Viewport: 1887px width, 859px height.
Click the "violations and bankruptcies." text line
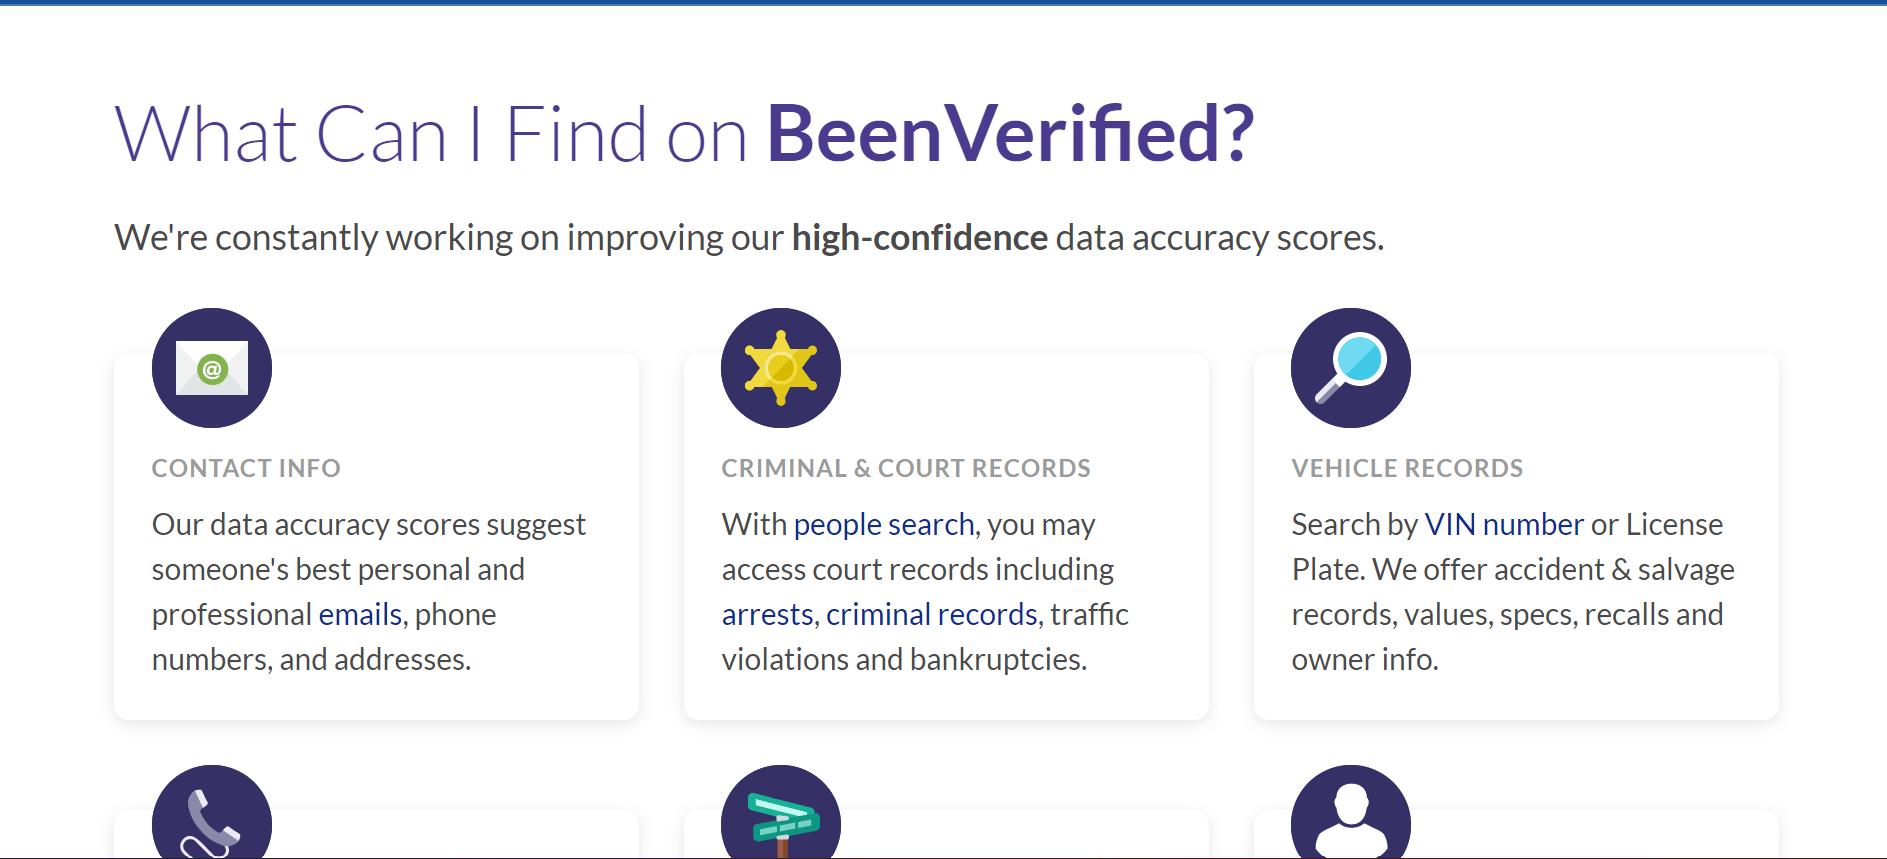tap(904, 659)
